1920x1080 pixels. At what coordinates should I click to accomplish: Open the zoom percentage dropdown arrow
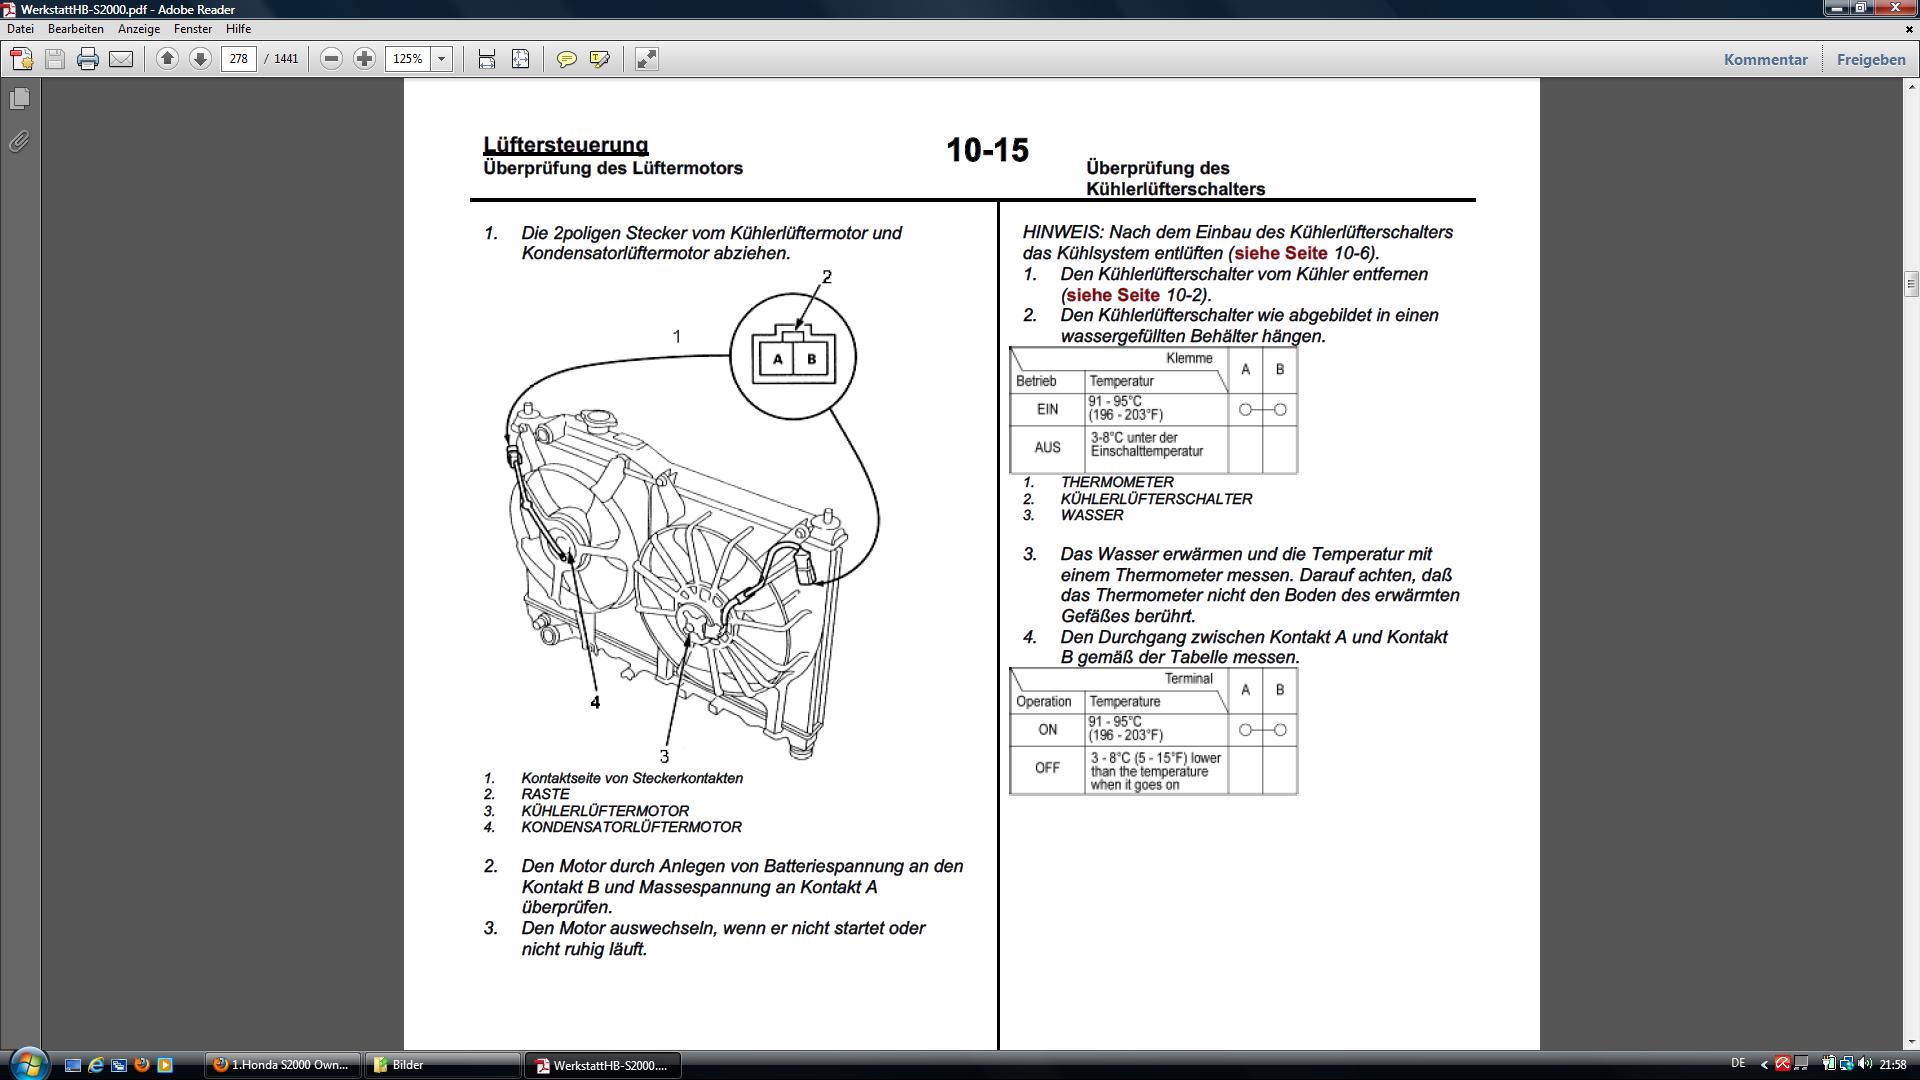(441, 59)
